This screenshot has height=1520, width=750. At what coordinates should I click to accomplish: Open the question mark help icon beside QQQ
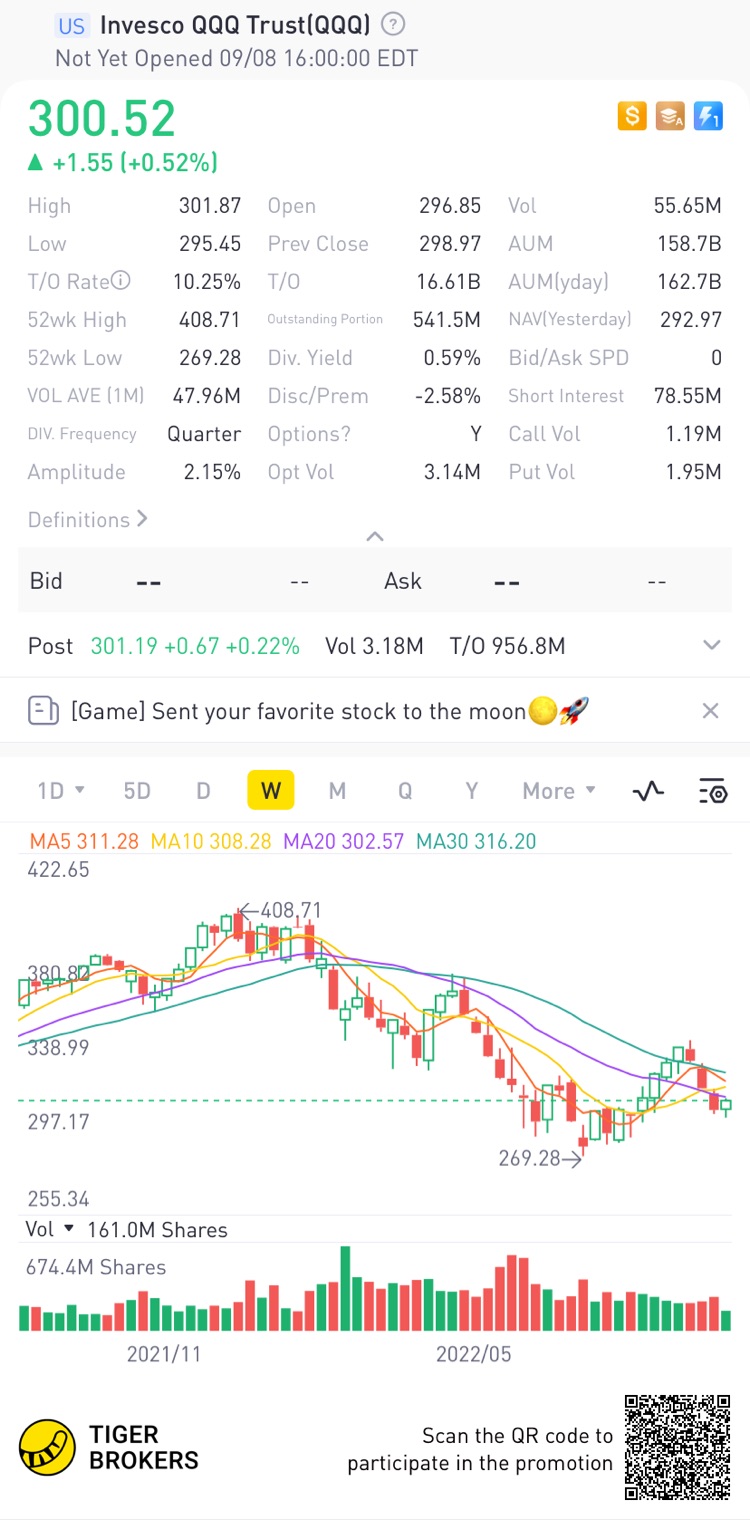point(394,24)
